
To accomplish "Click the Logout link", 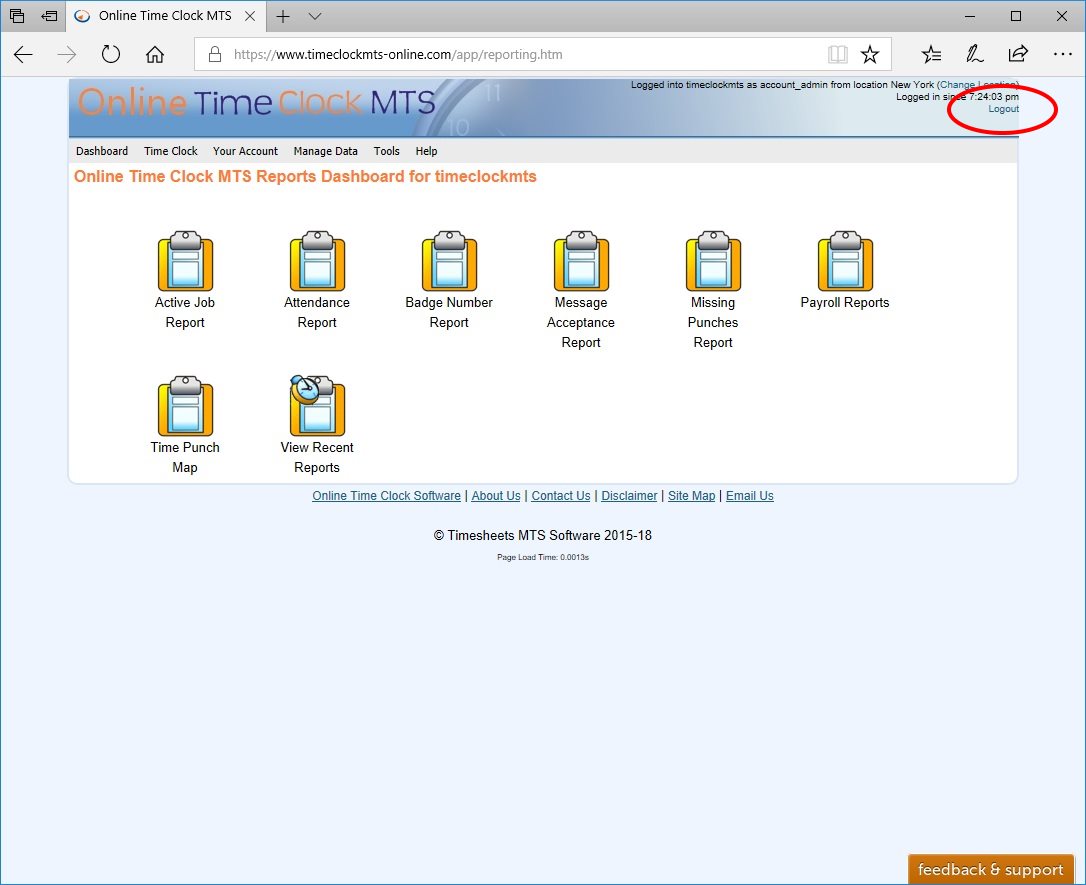I will pyautogui.click(x=1003, y=108).
